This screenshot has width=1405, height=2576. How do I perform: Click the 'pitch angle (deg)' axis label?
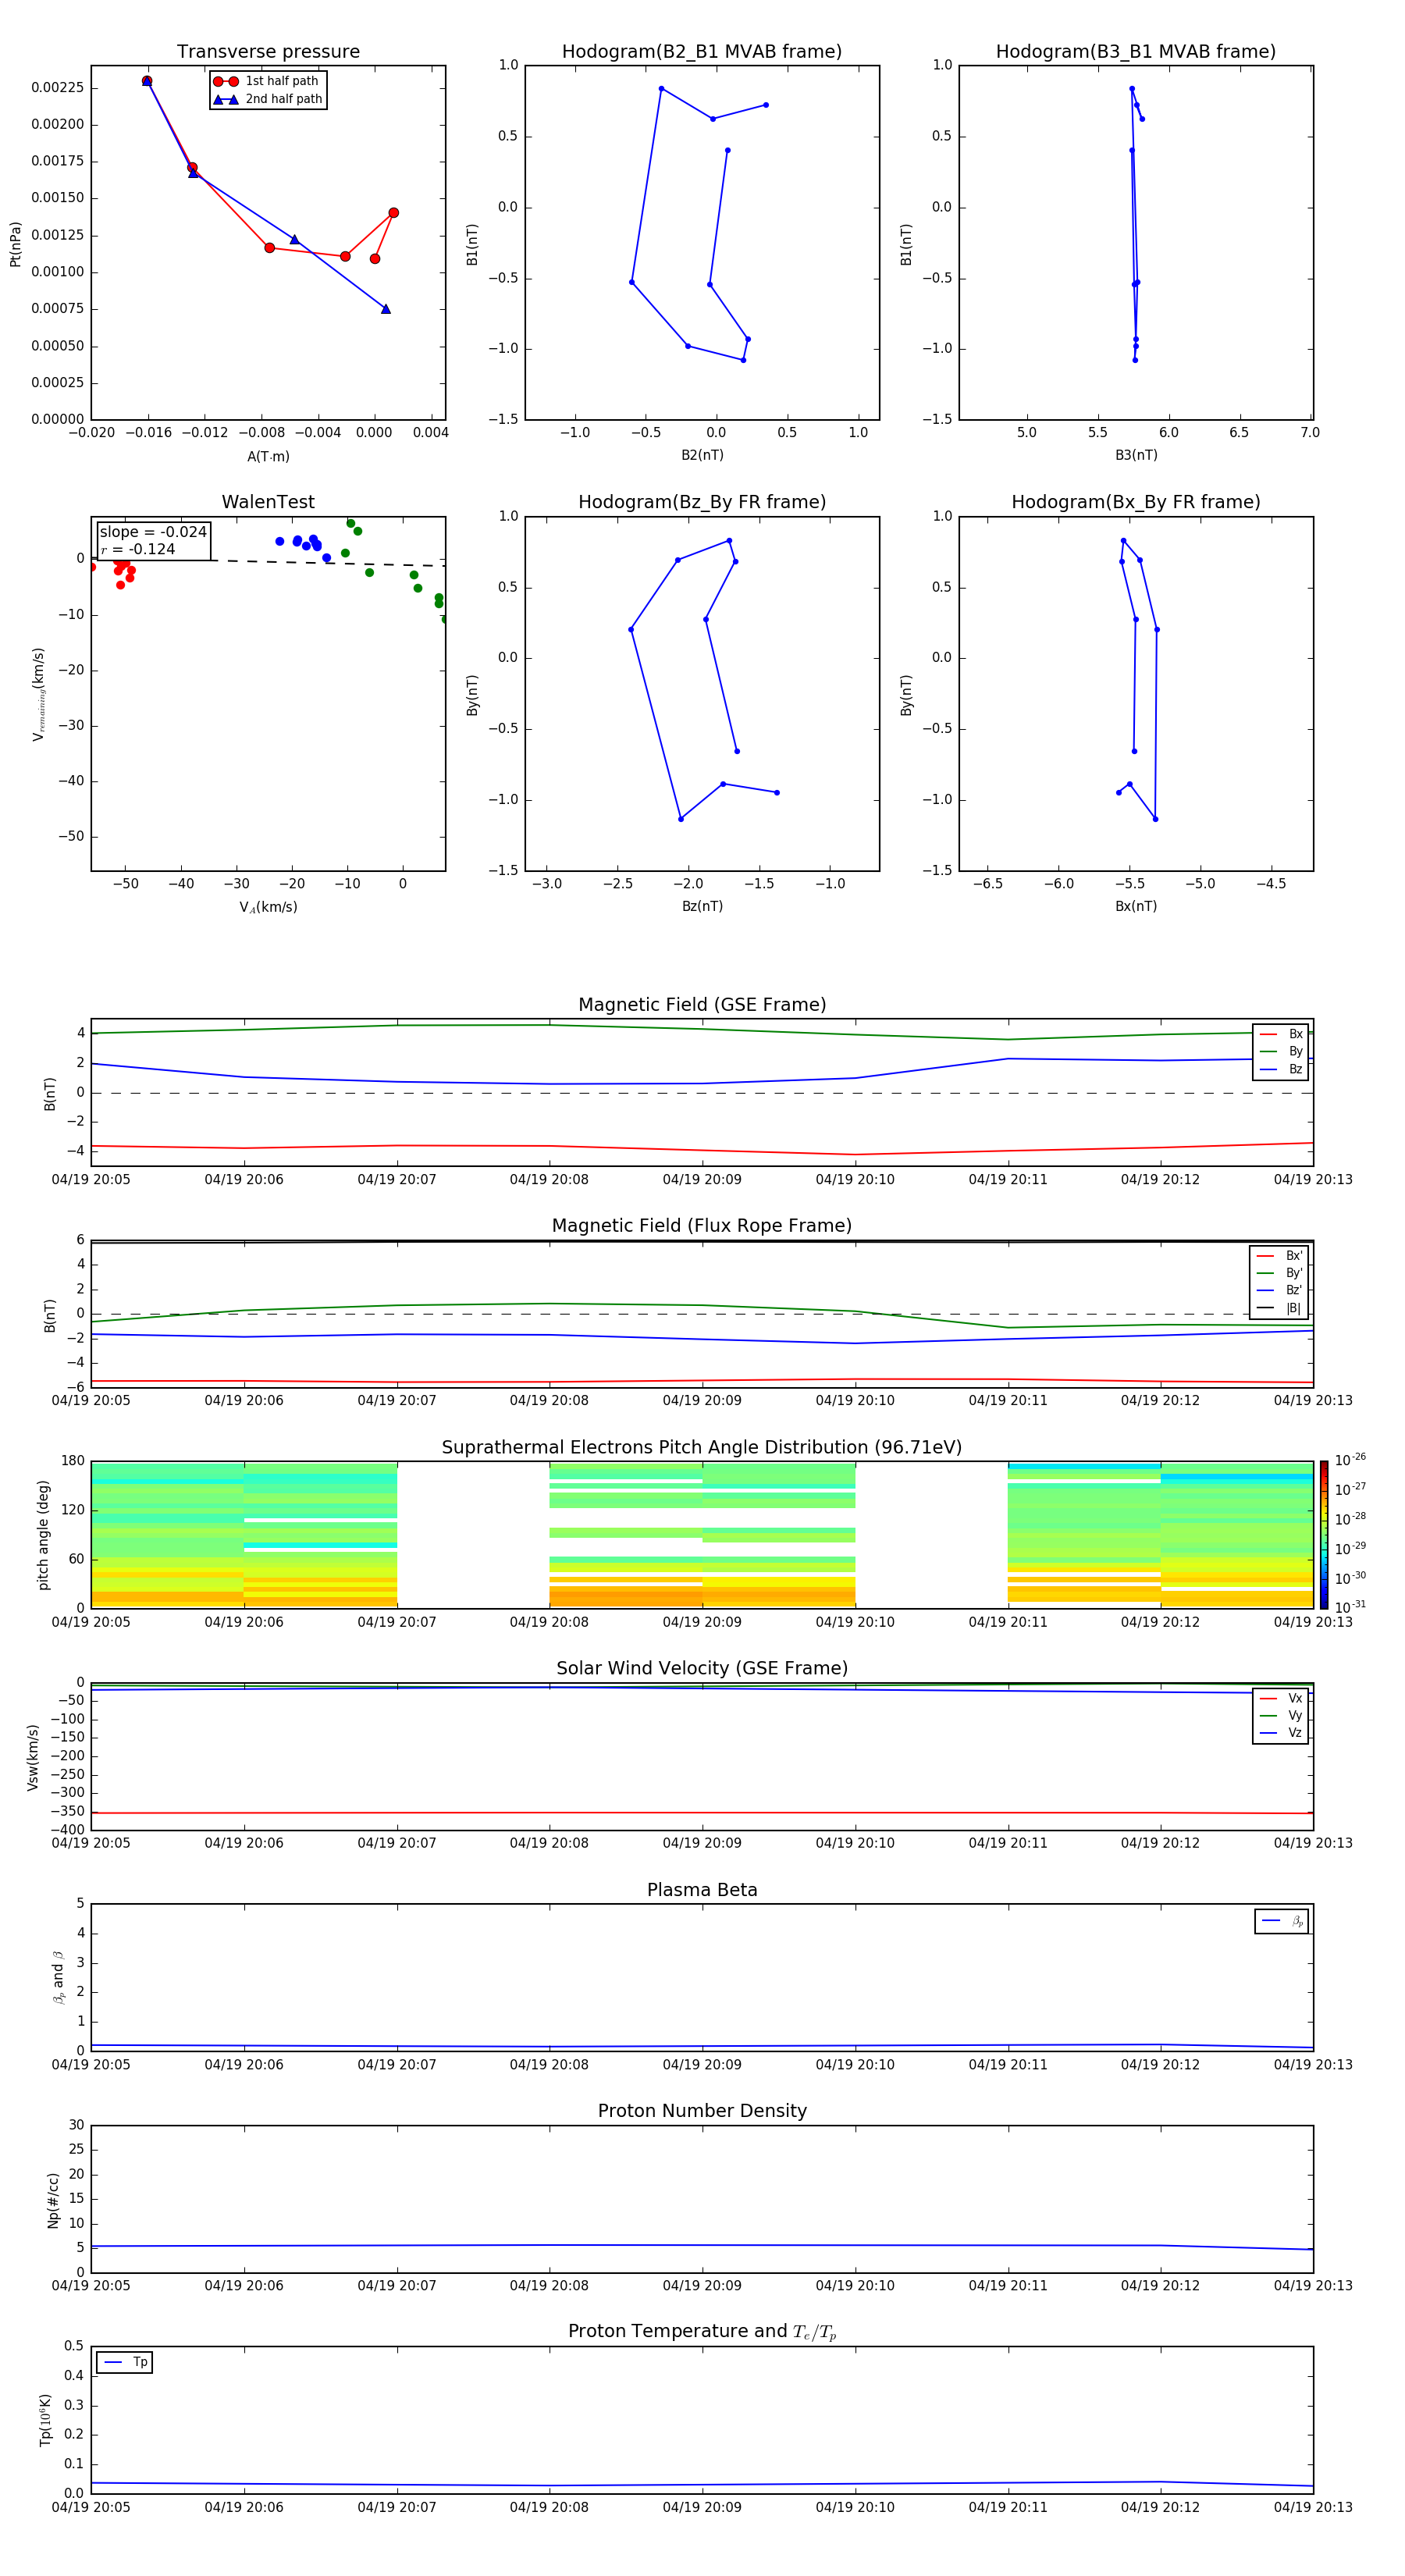pos(43,1535)
